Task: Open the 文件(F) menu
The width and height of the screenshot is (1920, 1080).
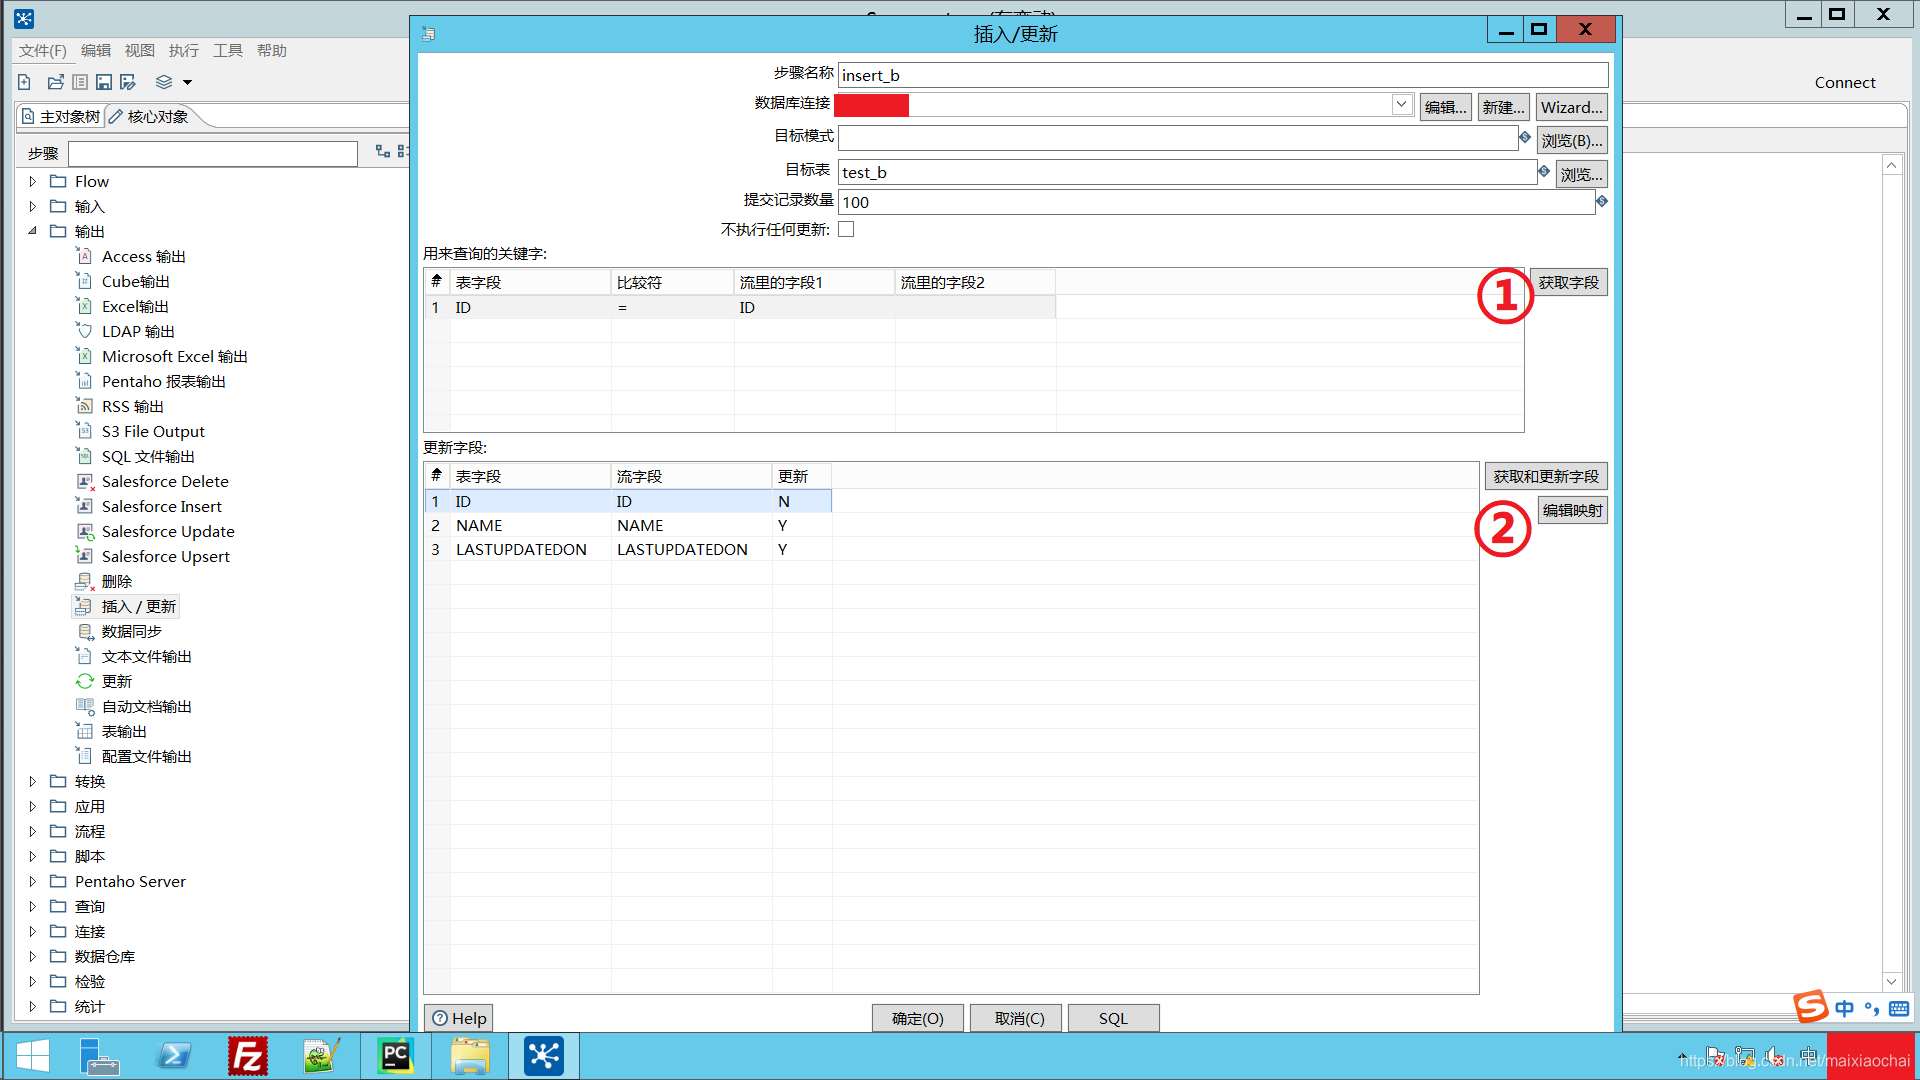Action: (x=42, y=50)
